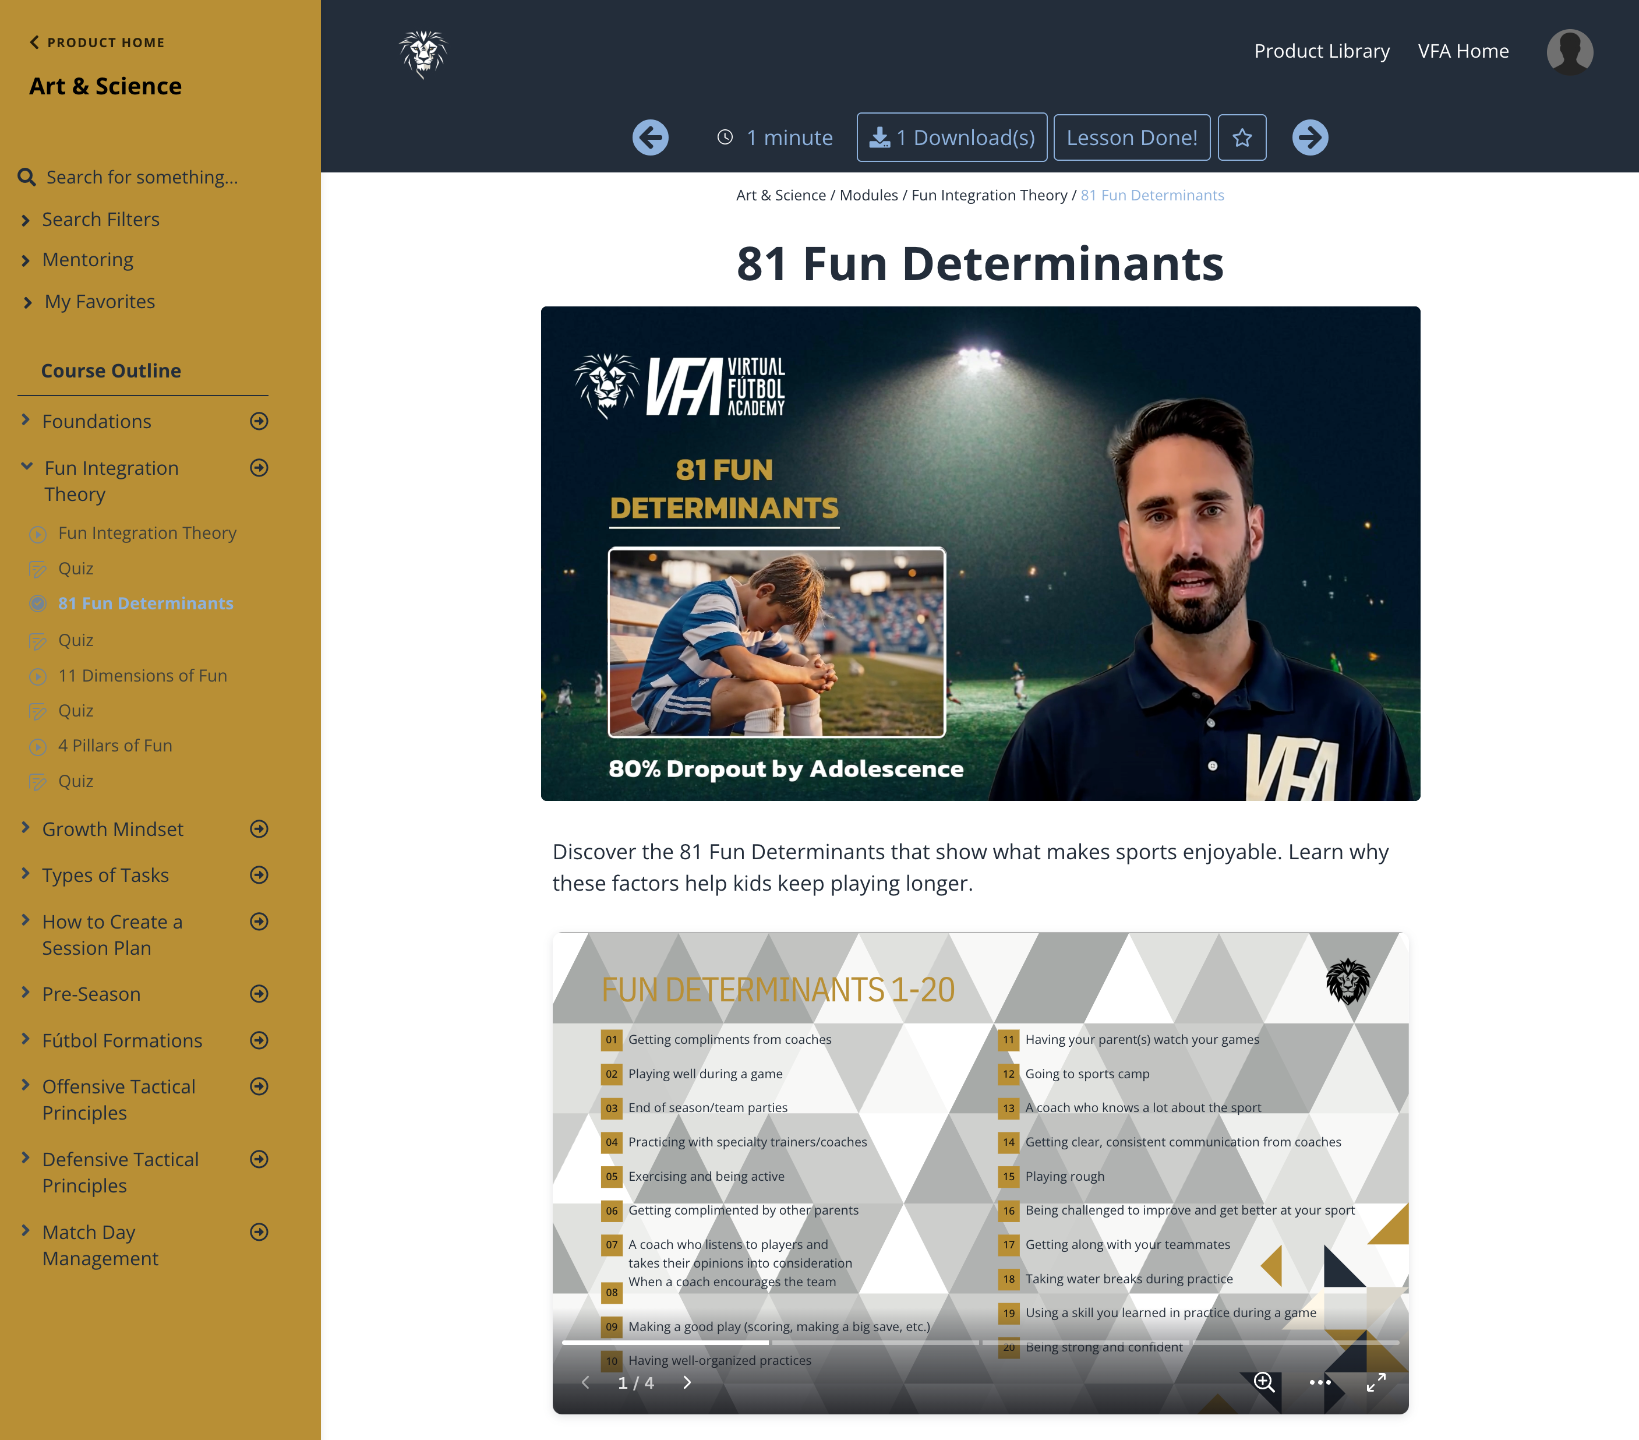Open Quiz after Fun Integration Theory lesson

(75, 568)
